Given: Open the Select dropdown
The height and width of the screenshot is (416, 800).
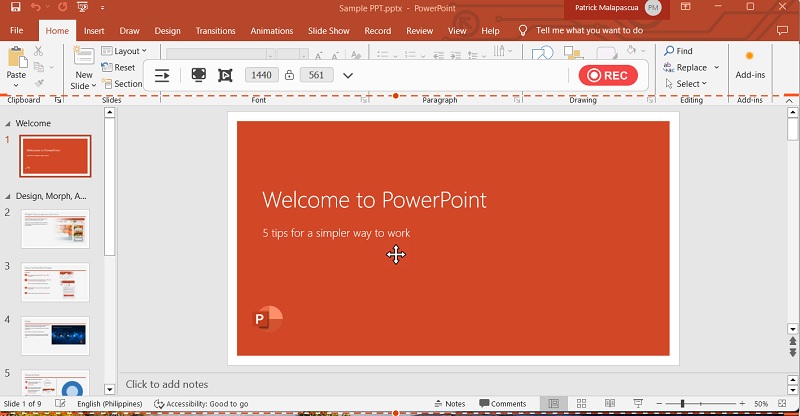Looking at the screenshot, I should coord(686,84).
